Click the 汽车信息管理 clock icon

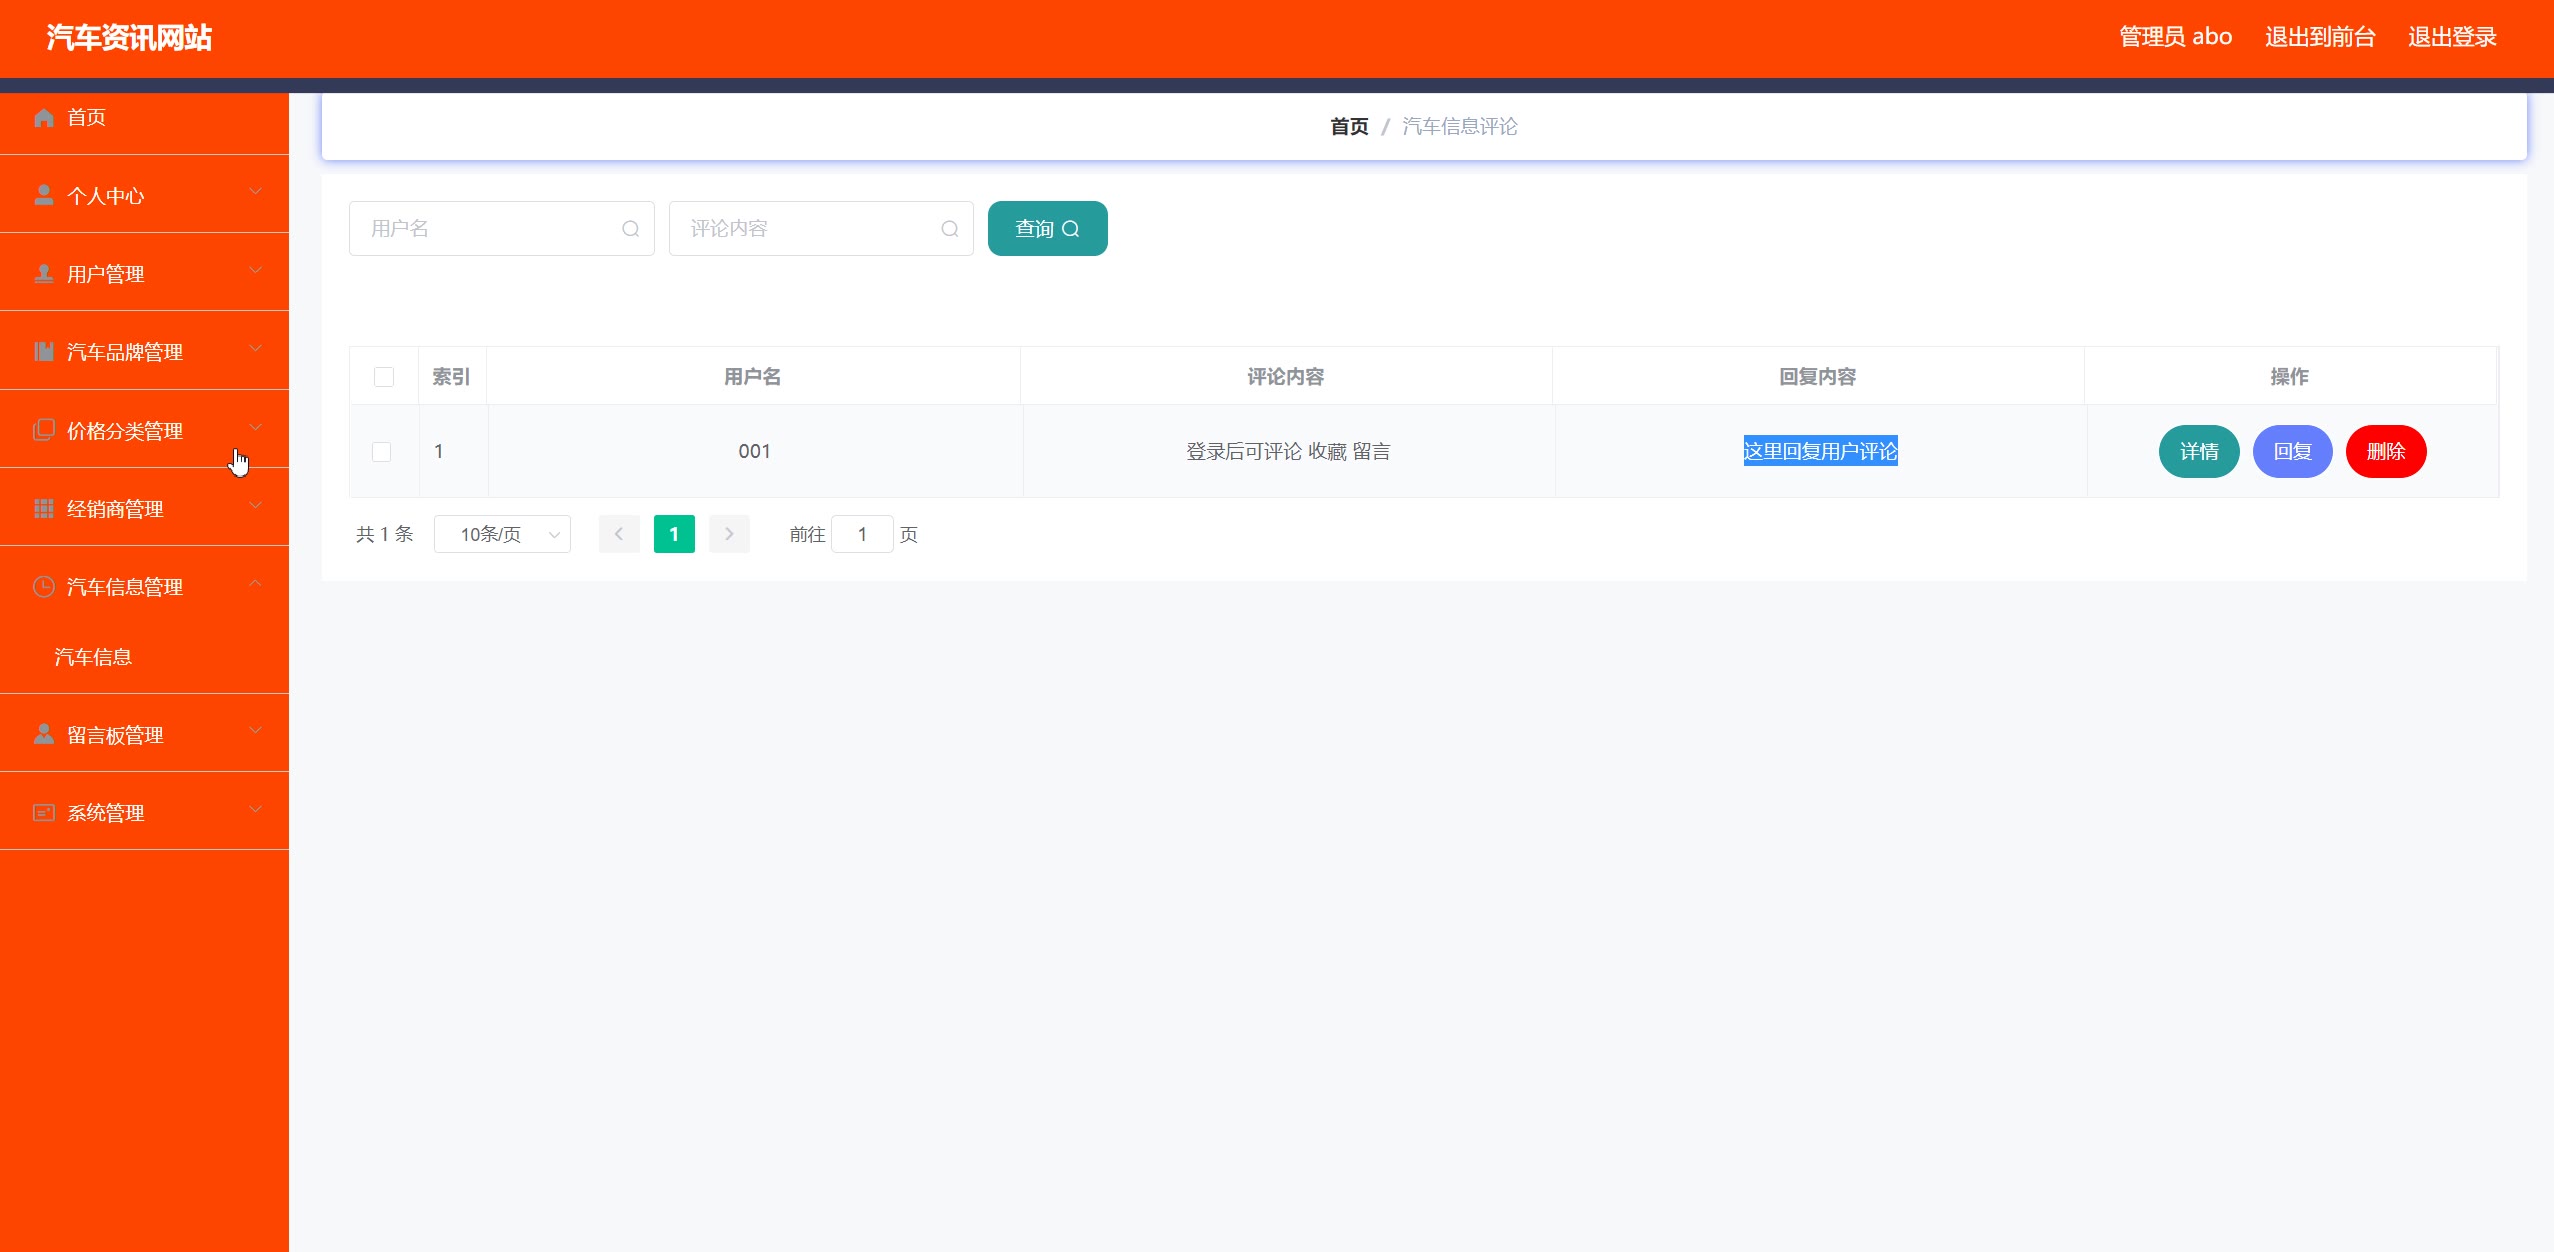[x=43, y=587]
